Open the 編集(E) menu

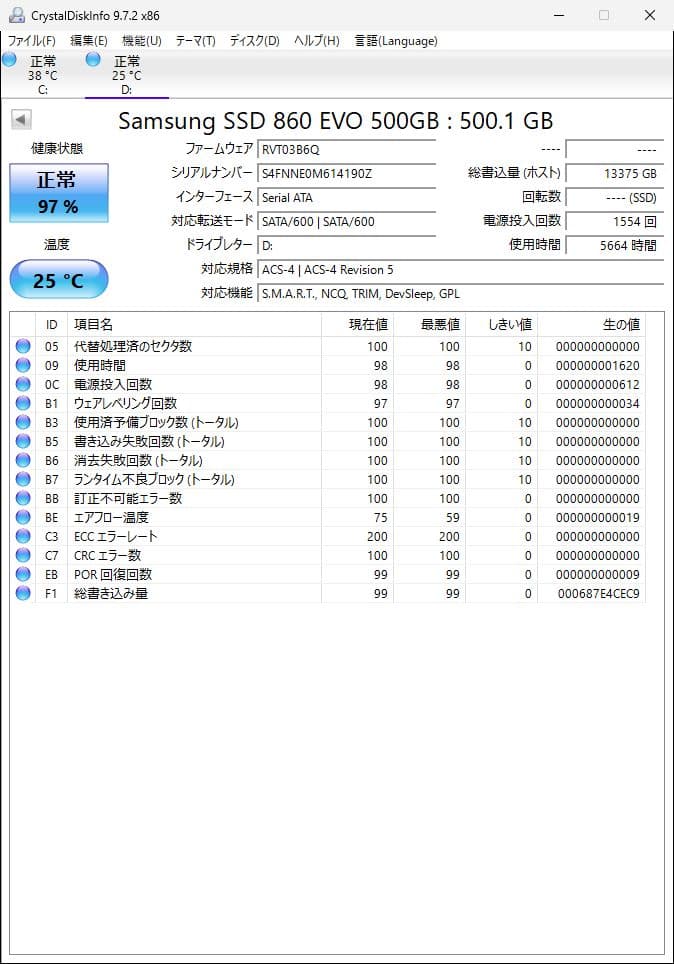pos(89,41)
